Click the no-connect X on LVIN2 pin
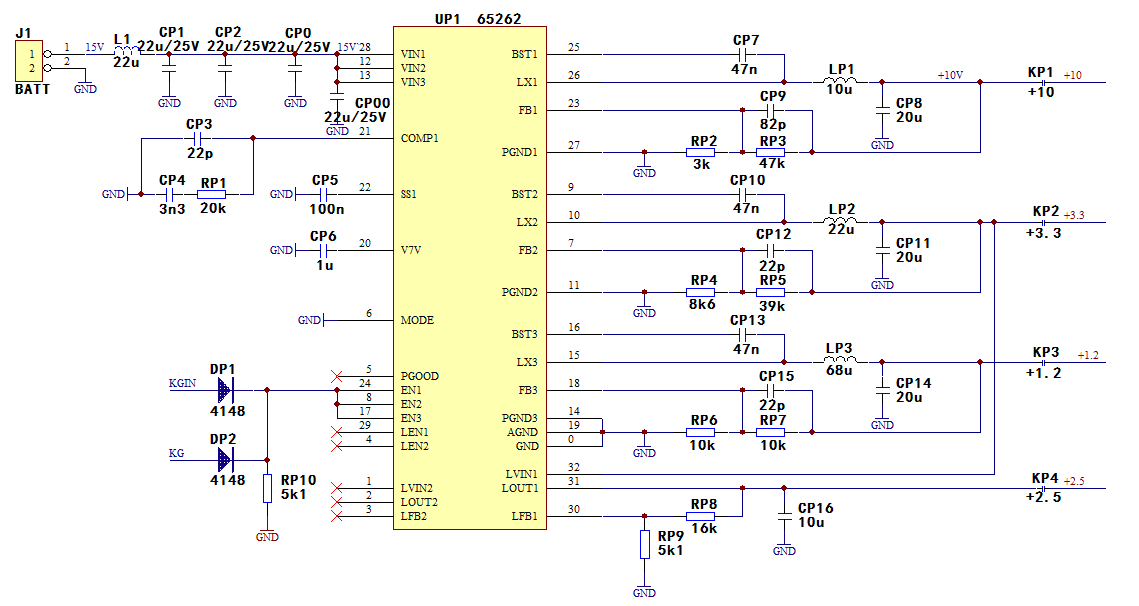Viewport: 1139px width, 606px height. click(x=336, y=488)
